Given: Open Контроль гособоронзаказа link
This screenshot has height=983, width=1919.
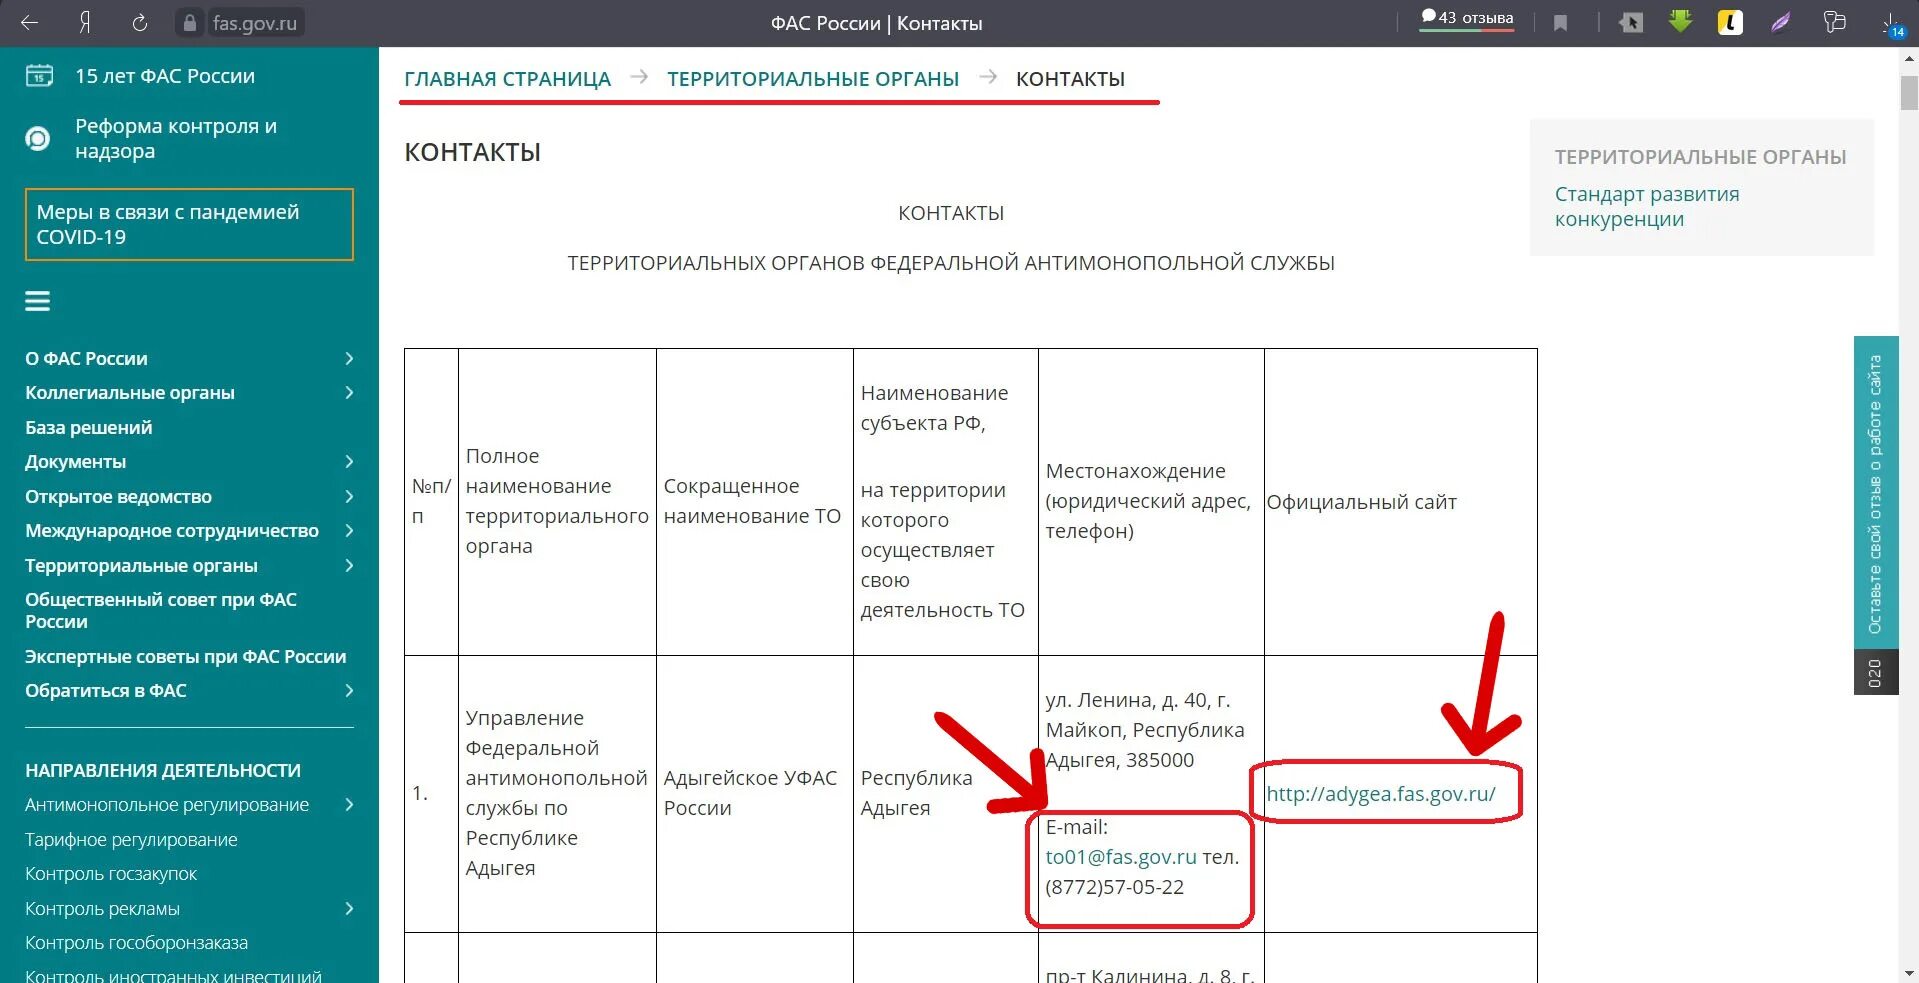Looking at the screenshot, I should click(136, 943).
